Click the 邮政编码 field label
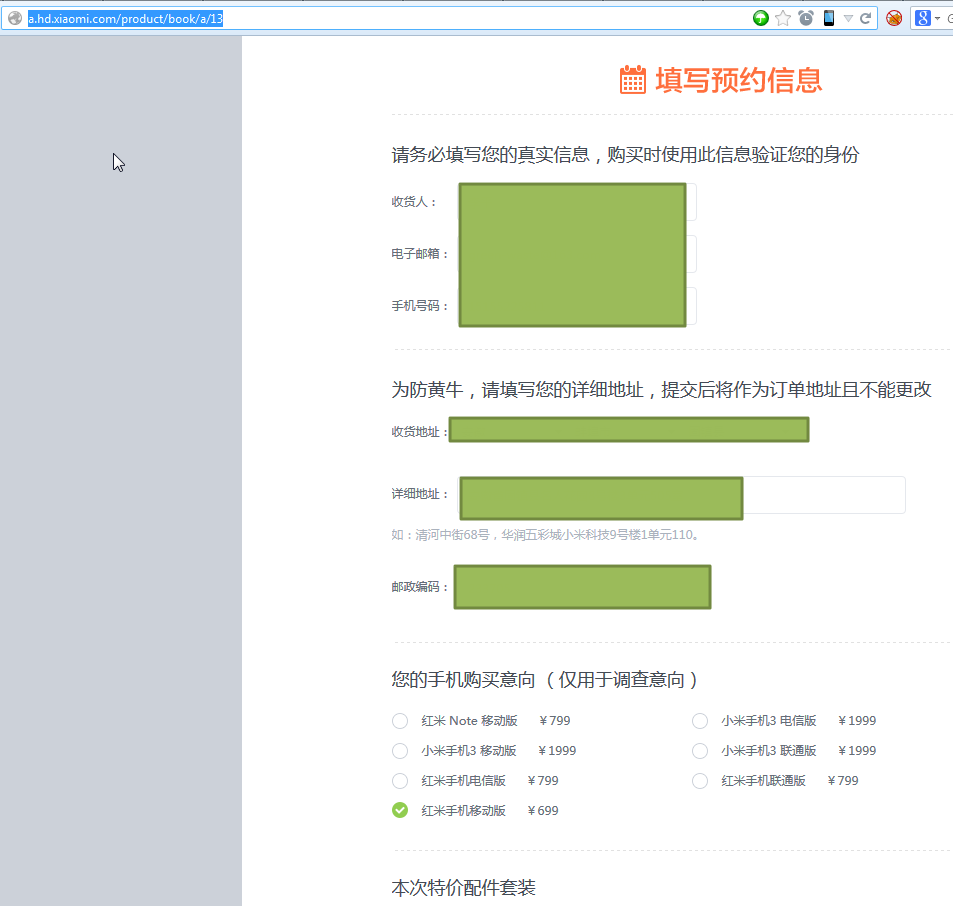Image resolution: width=953 pixels, height=906 pixels. click(x=419, y=586)
